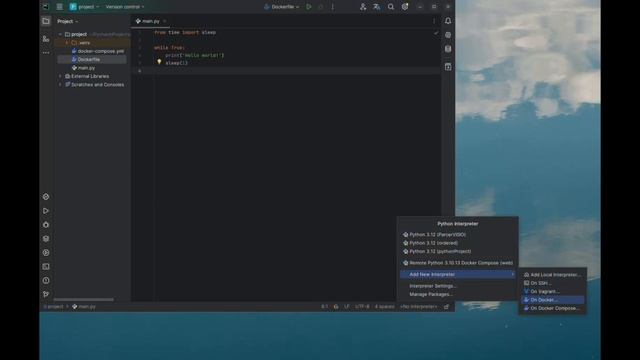Open Python Packages tool window icon

click(46, 197)
